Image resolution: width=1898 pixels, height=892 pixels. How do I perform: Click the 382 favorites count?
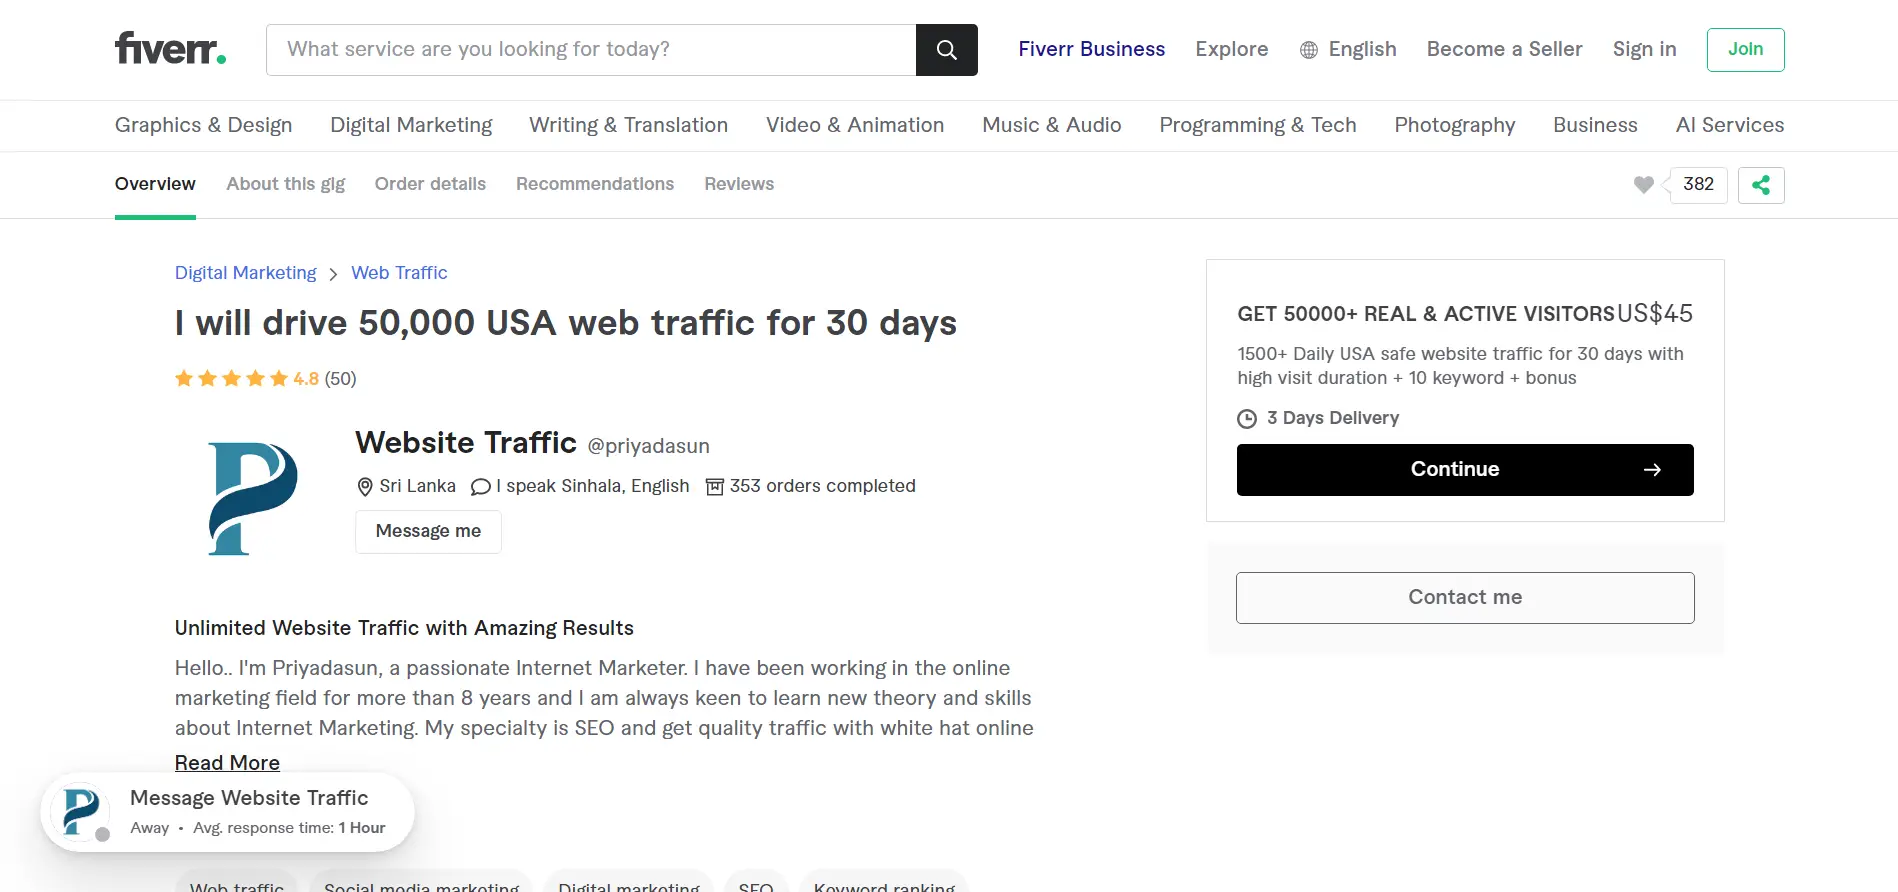coord(1698,185)
